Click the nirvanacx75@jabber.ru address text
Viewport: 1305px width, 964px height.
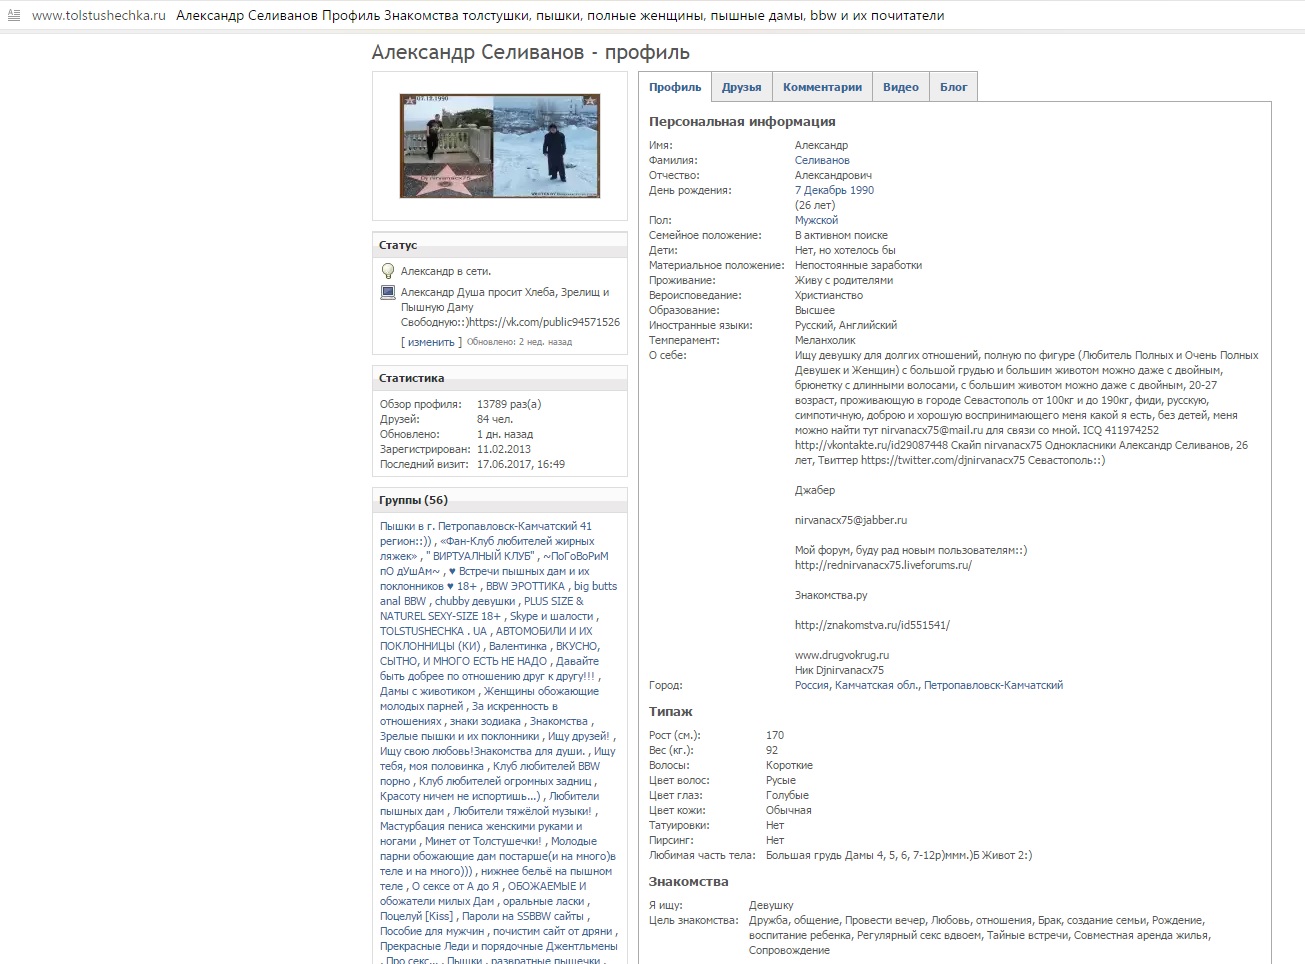coord(851,520)
